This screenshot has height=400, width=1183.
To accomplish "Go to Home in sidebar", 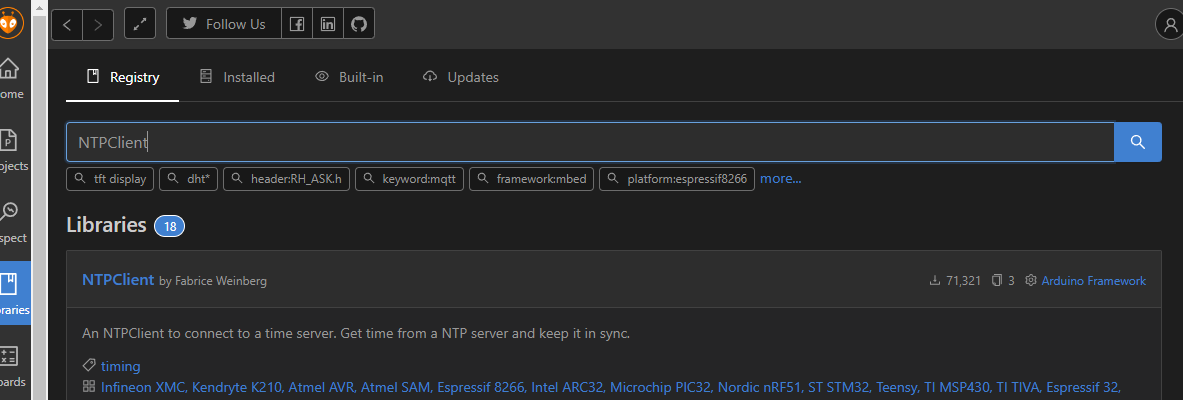I will click(x=11, y=78).
